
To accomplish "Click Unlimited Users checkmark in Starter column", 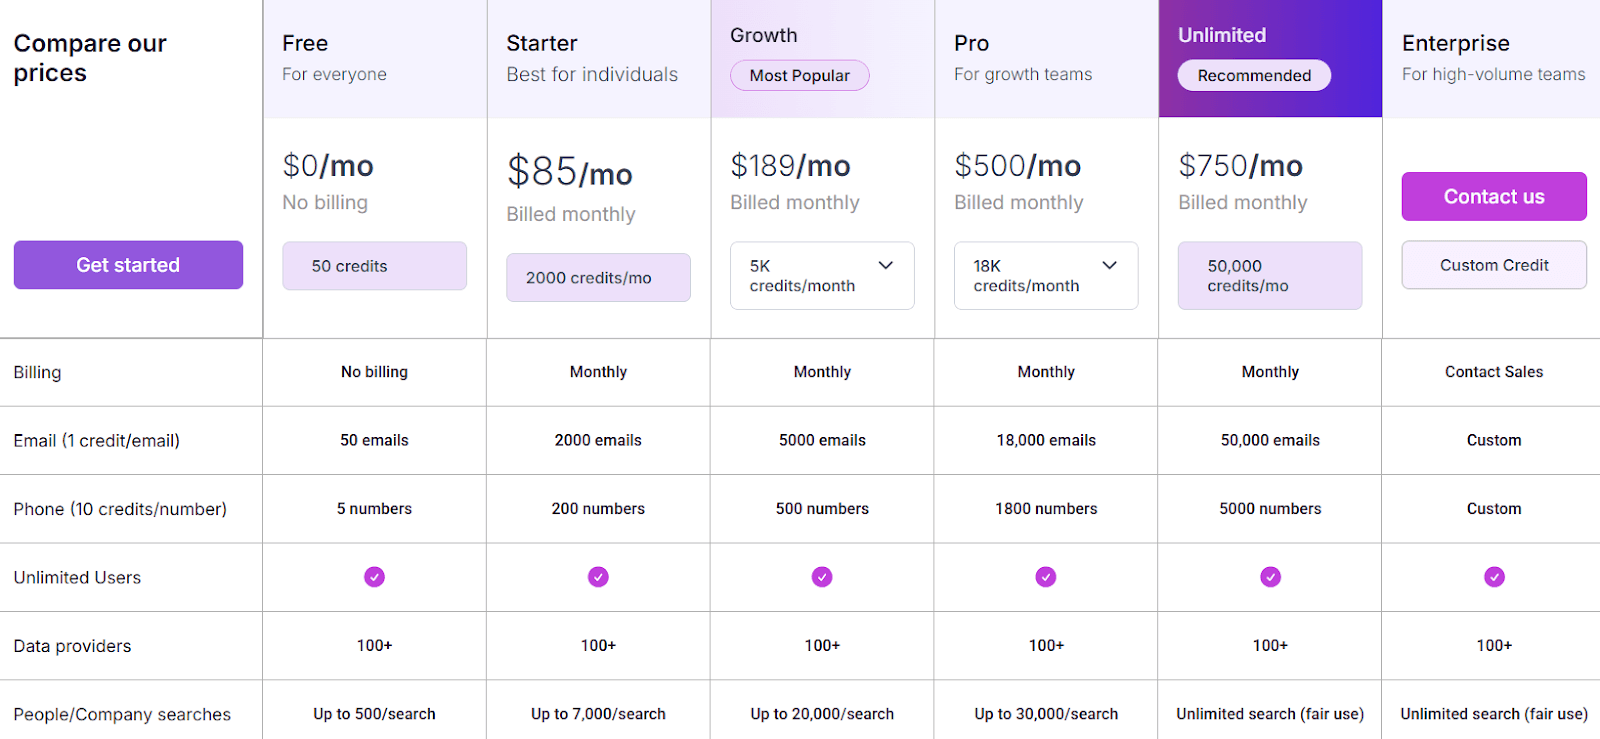I will coord(598,577).
